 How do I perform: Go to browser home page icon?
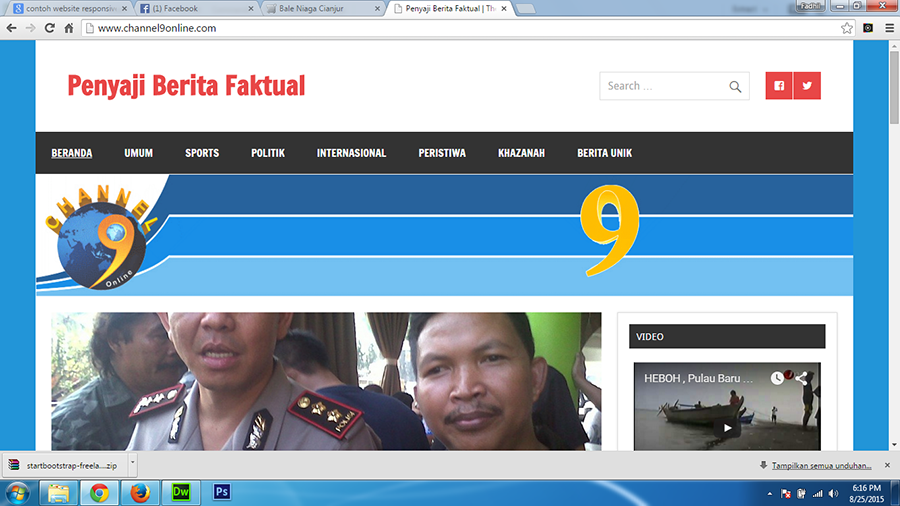[69, 28]
